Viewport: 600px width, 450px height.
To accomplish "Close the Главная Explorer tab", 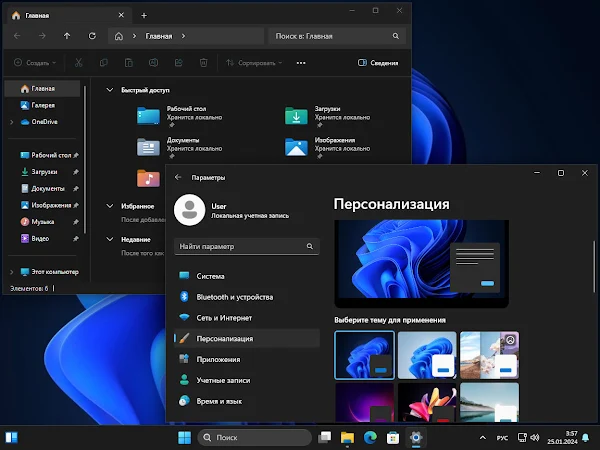I will (121, 15).
